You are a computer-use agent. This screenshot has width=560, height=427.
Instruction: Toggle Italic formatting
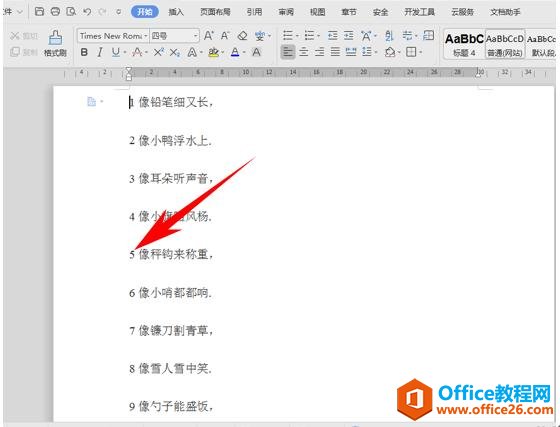(x=100, y=52)
